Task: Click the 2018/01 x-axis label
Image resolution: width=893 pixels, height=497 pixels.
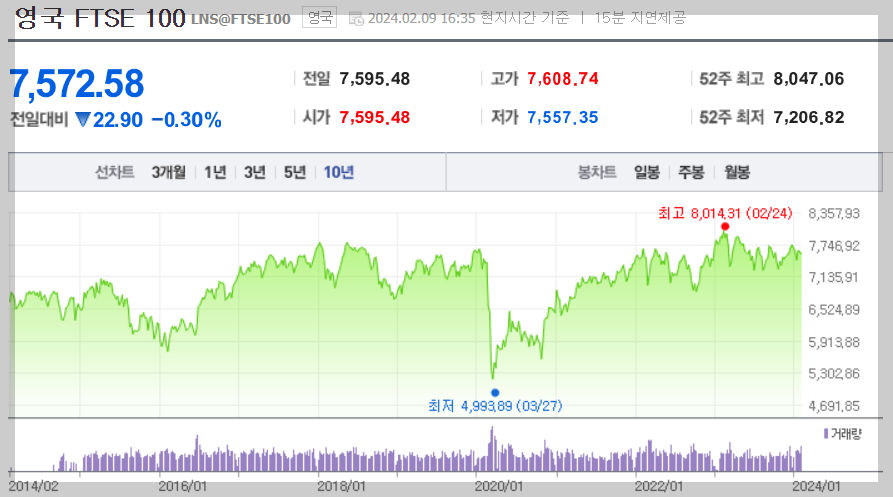Action: [x=341, y=486]
